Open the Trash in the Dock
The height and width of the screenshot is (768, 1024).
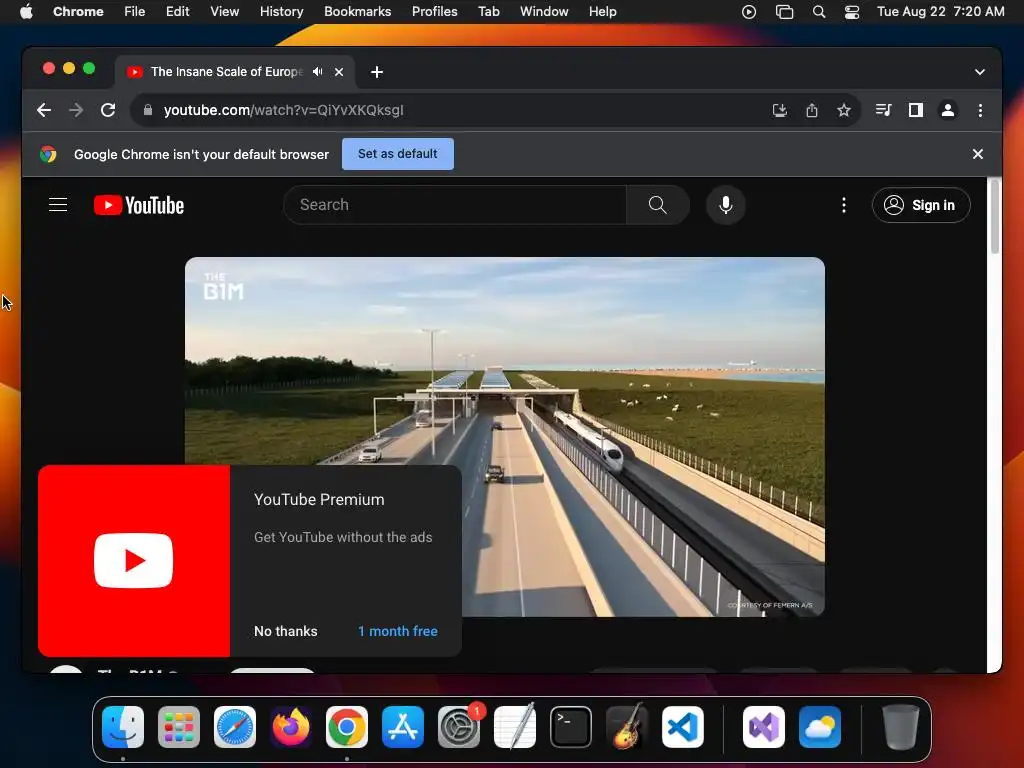click(x=901, y=727)
